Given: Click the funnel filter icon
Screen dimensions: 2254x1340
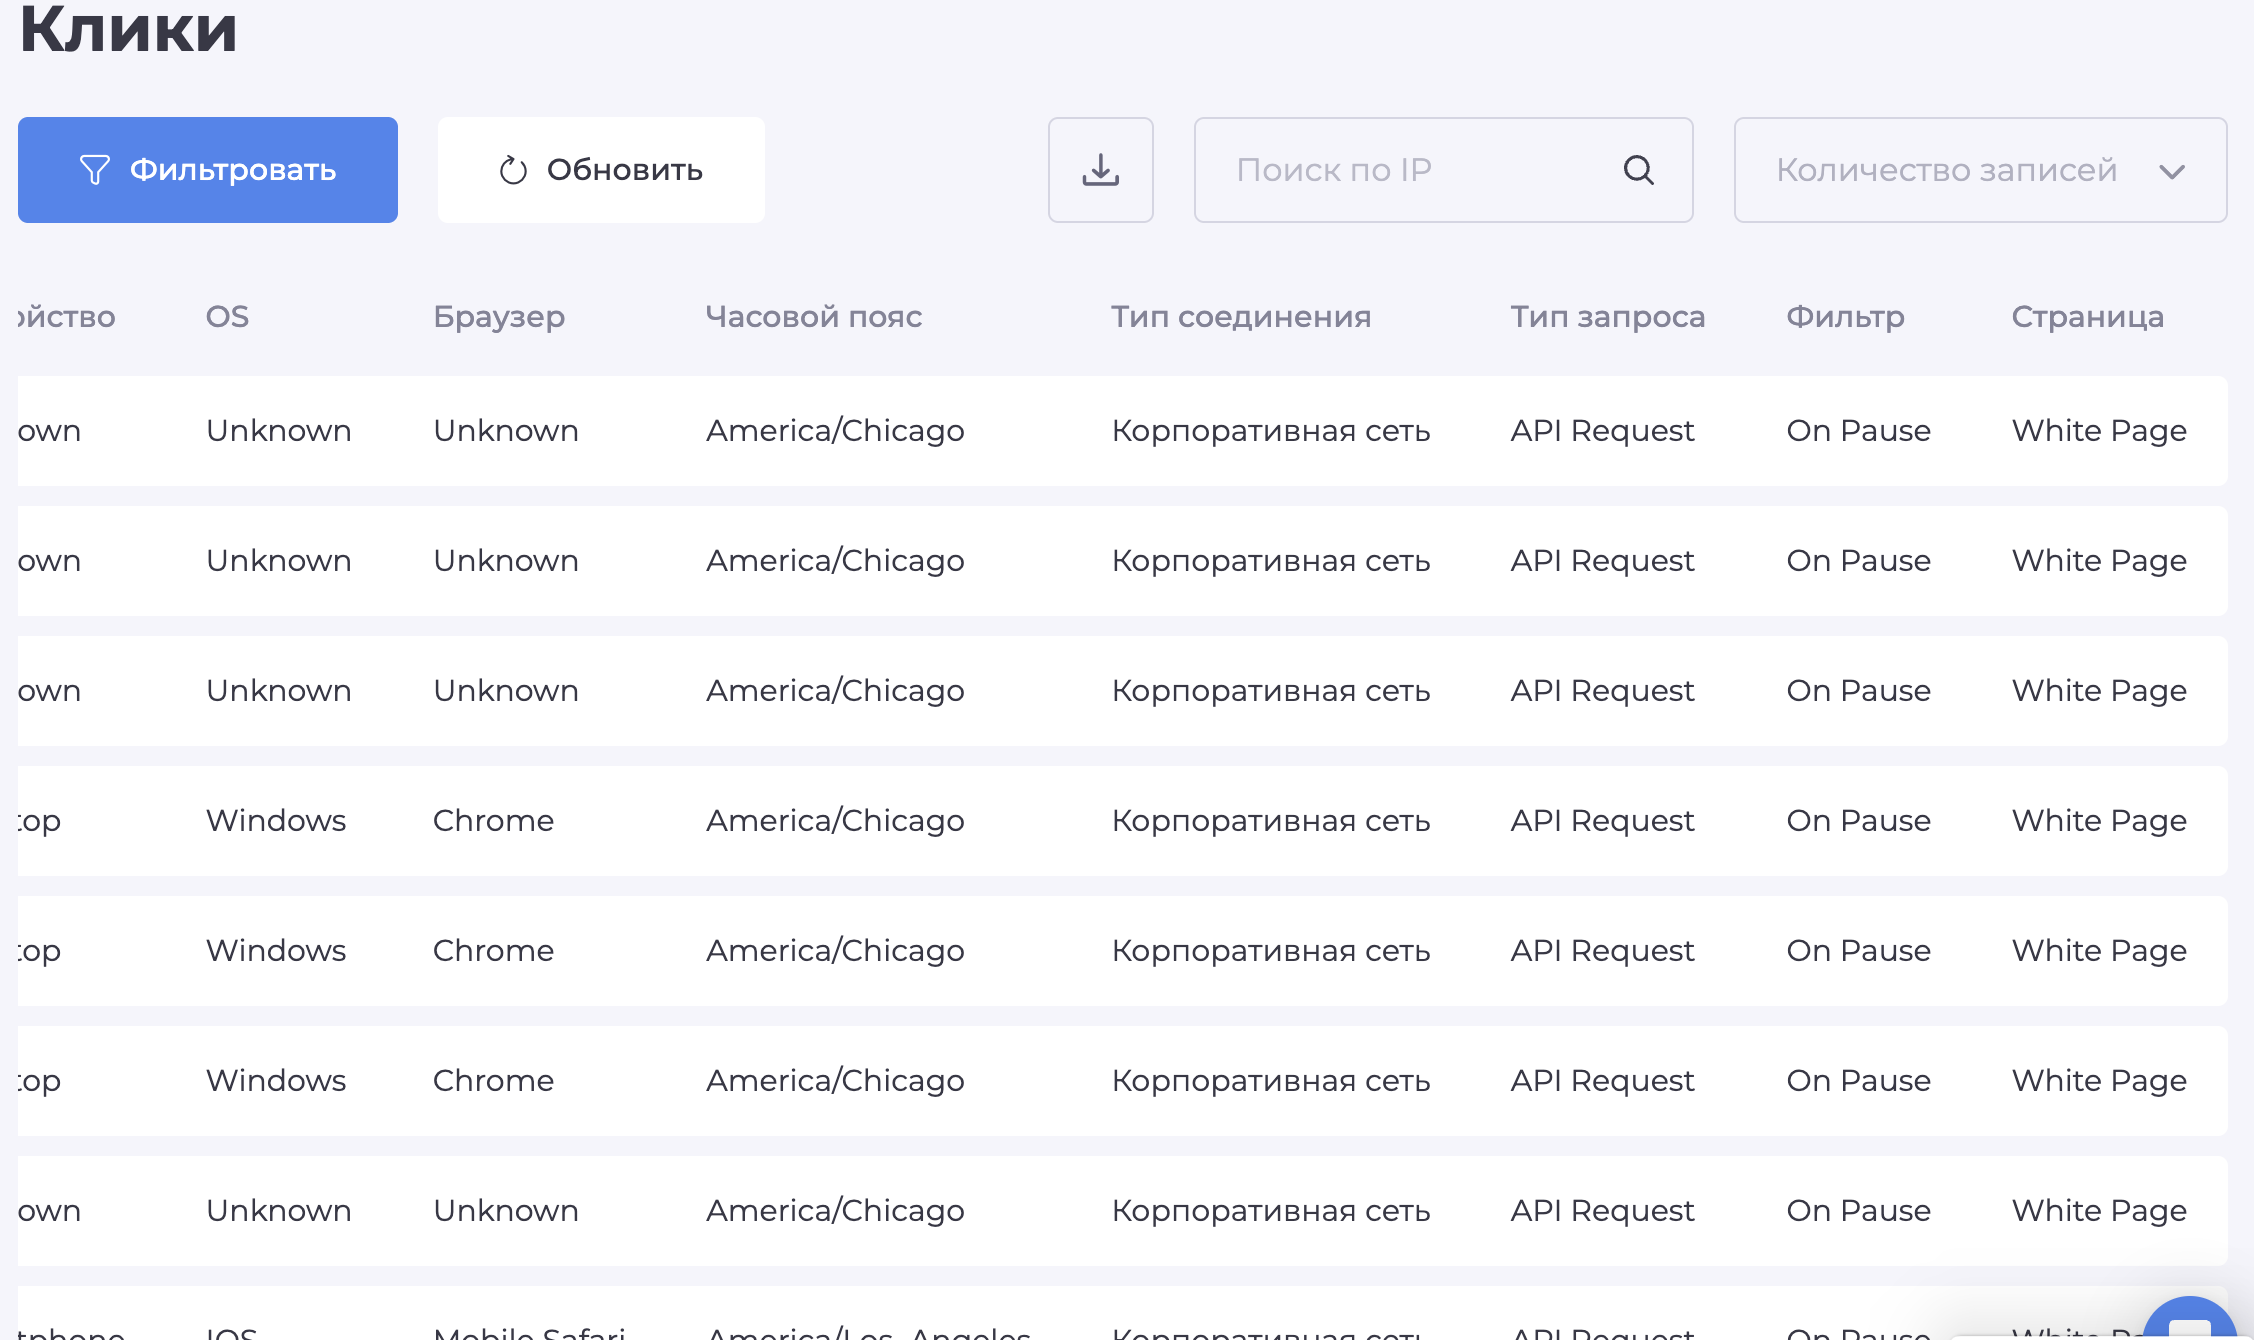Looking at the screenshot, I should coord(94,170).
